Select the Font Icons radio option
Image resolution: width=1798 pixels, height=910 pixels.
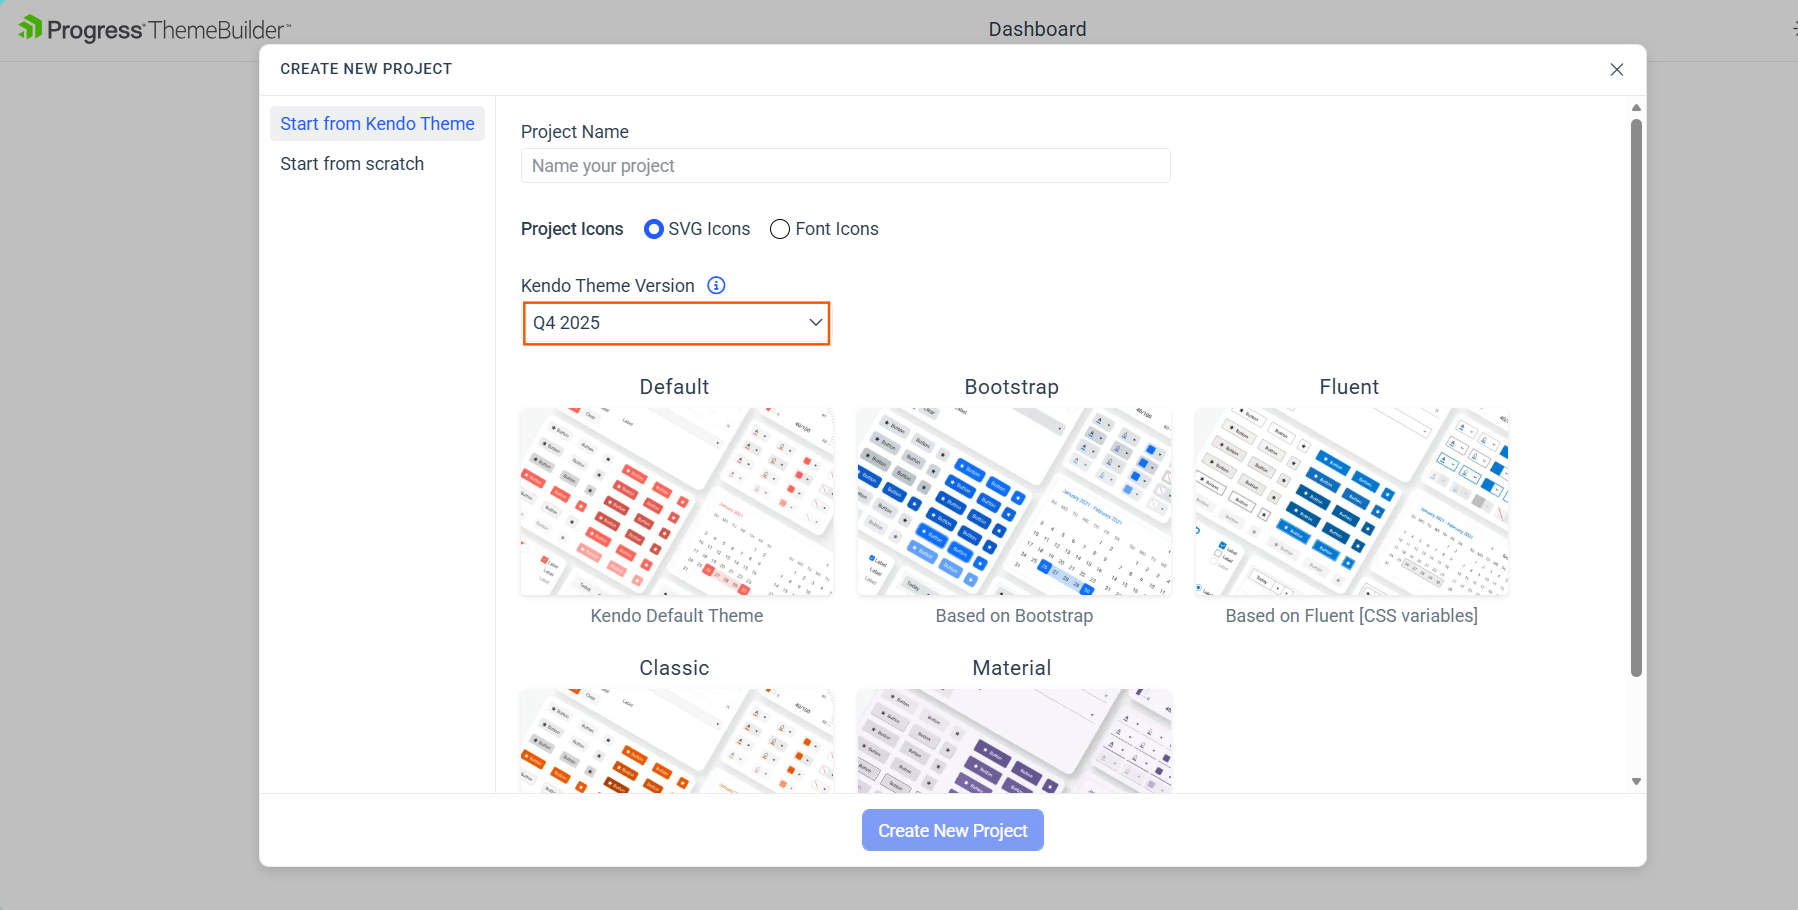pyautogui.click(x=780, y=229)
